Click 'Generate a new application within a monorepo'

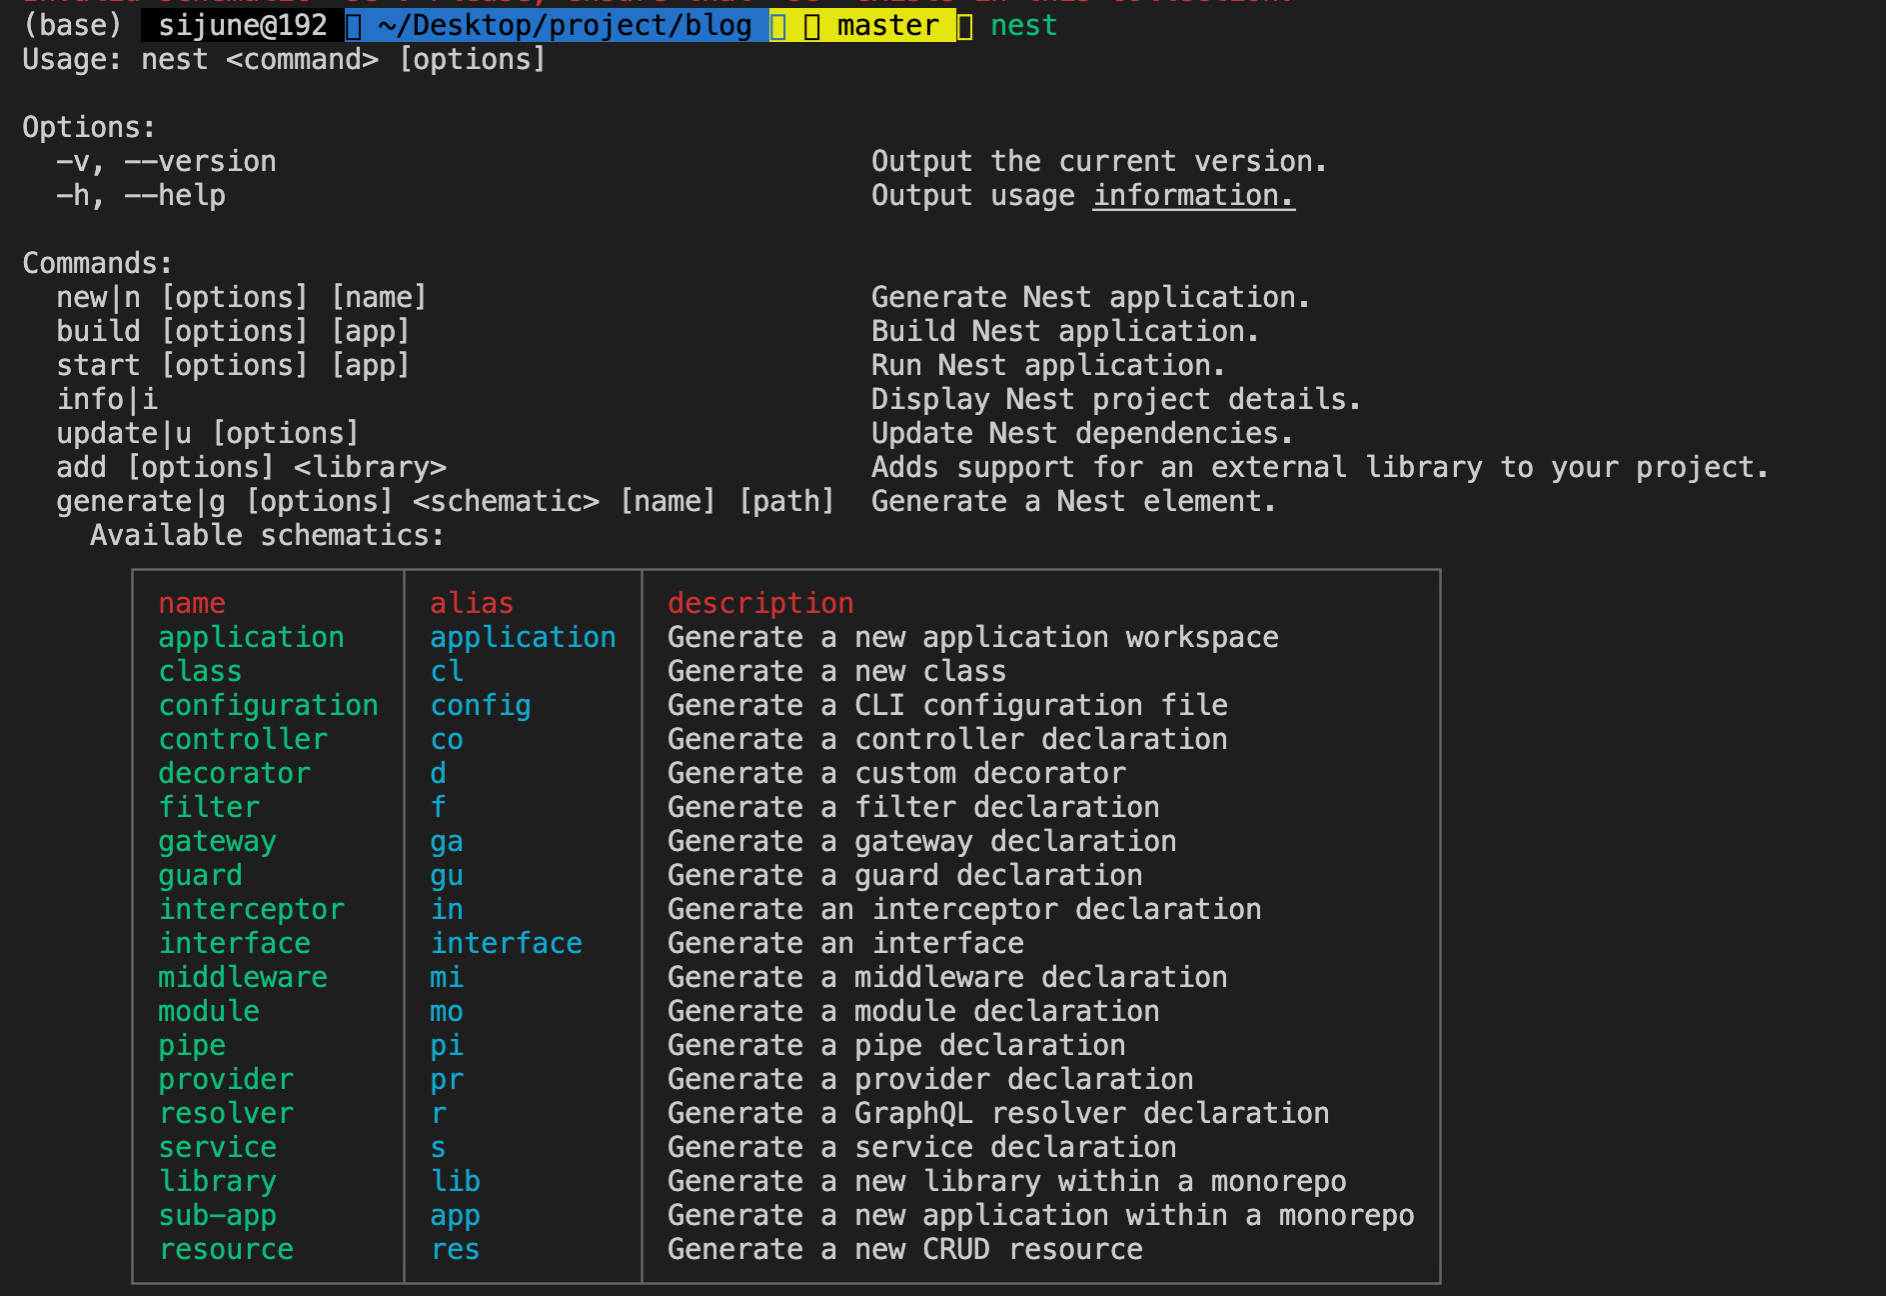(1041, 1215)
